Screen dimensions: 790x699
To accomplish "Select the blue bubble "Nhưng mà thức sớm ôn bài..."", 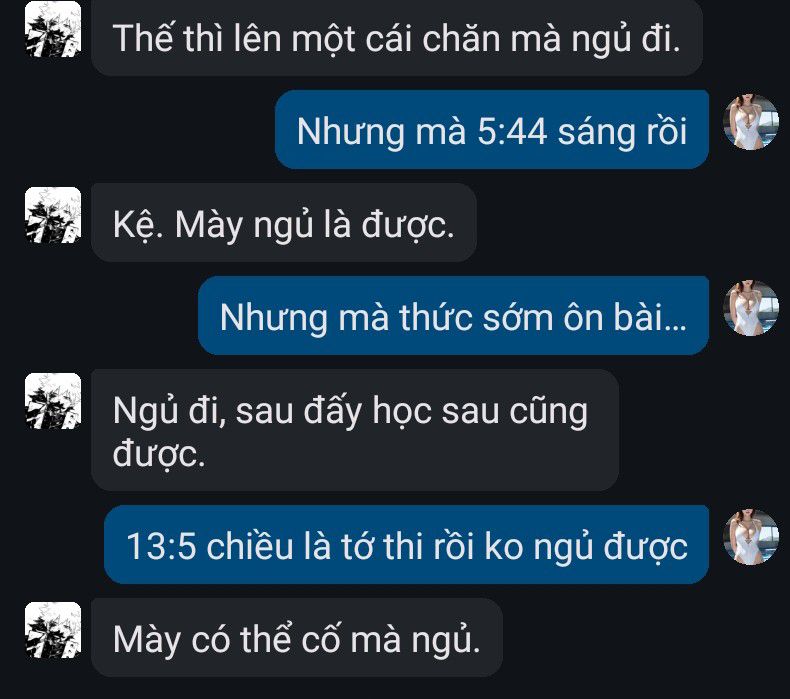I will [x=453, y=315].
